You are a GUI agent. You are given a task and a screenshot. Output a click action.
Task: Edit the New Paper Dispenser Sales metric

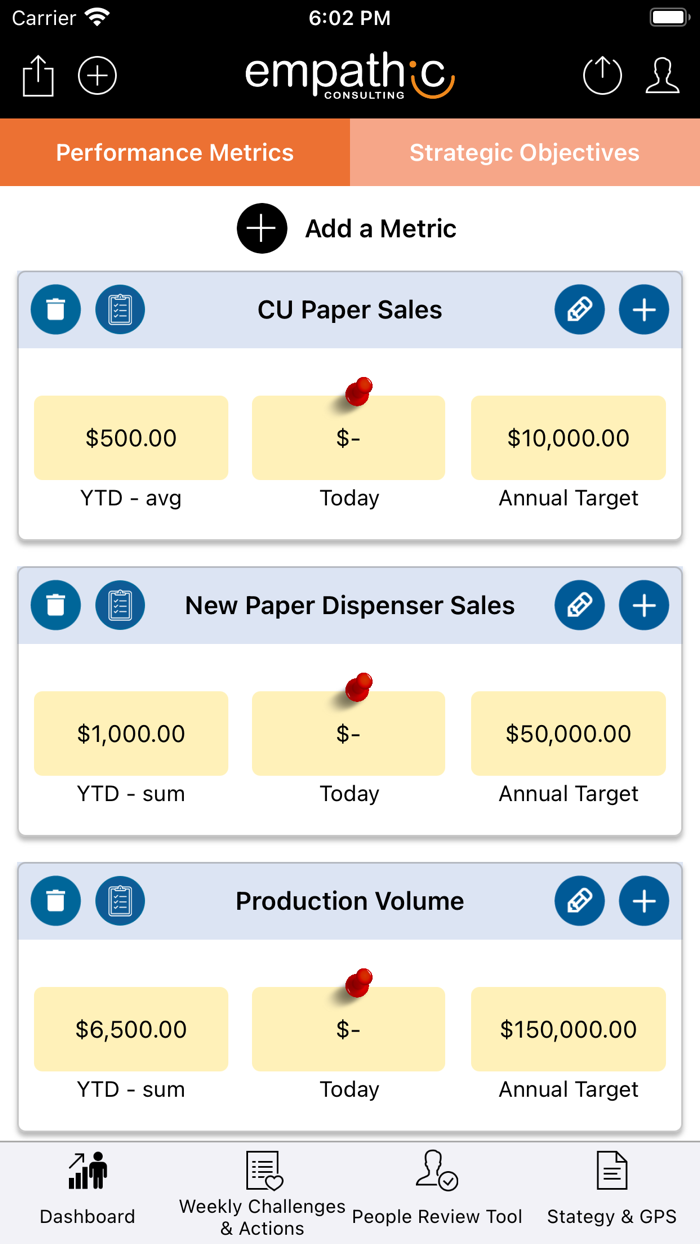[x=580, y=606]
